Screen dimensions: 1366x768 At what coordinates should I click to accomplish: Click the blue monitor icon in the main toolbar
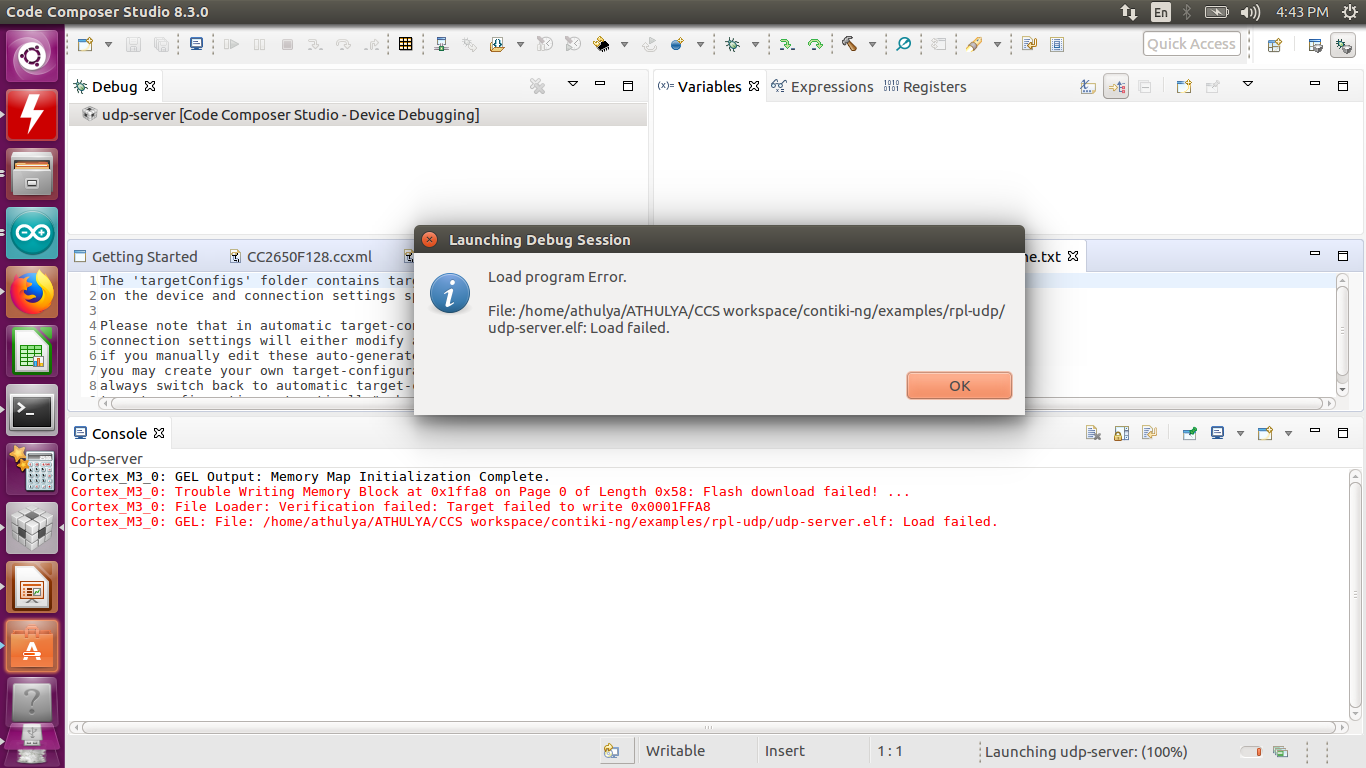click(196, 44)
